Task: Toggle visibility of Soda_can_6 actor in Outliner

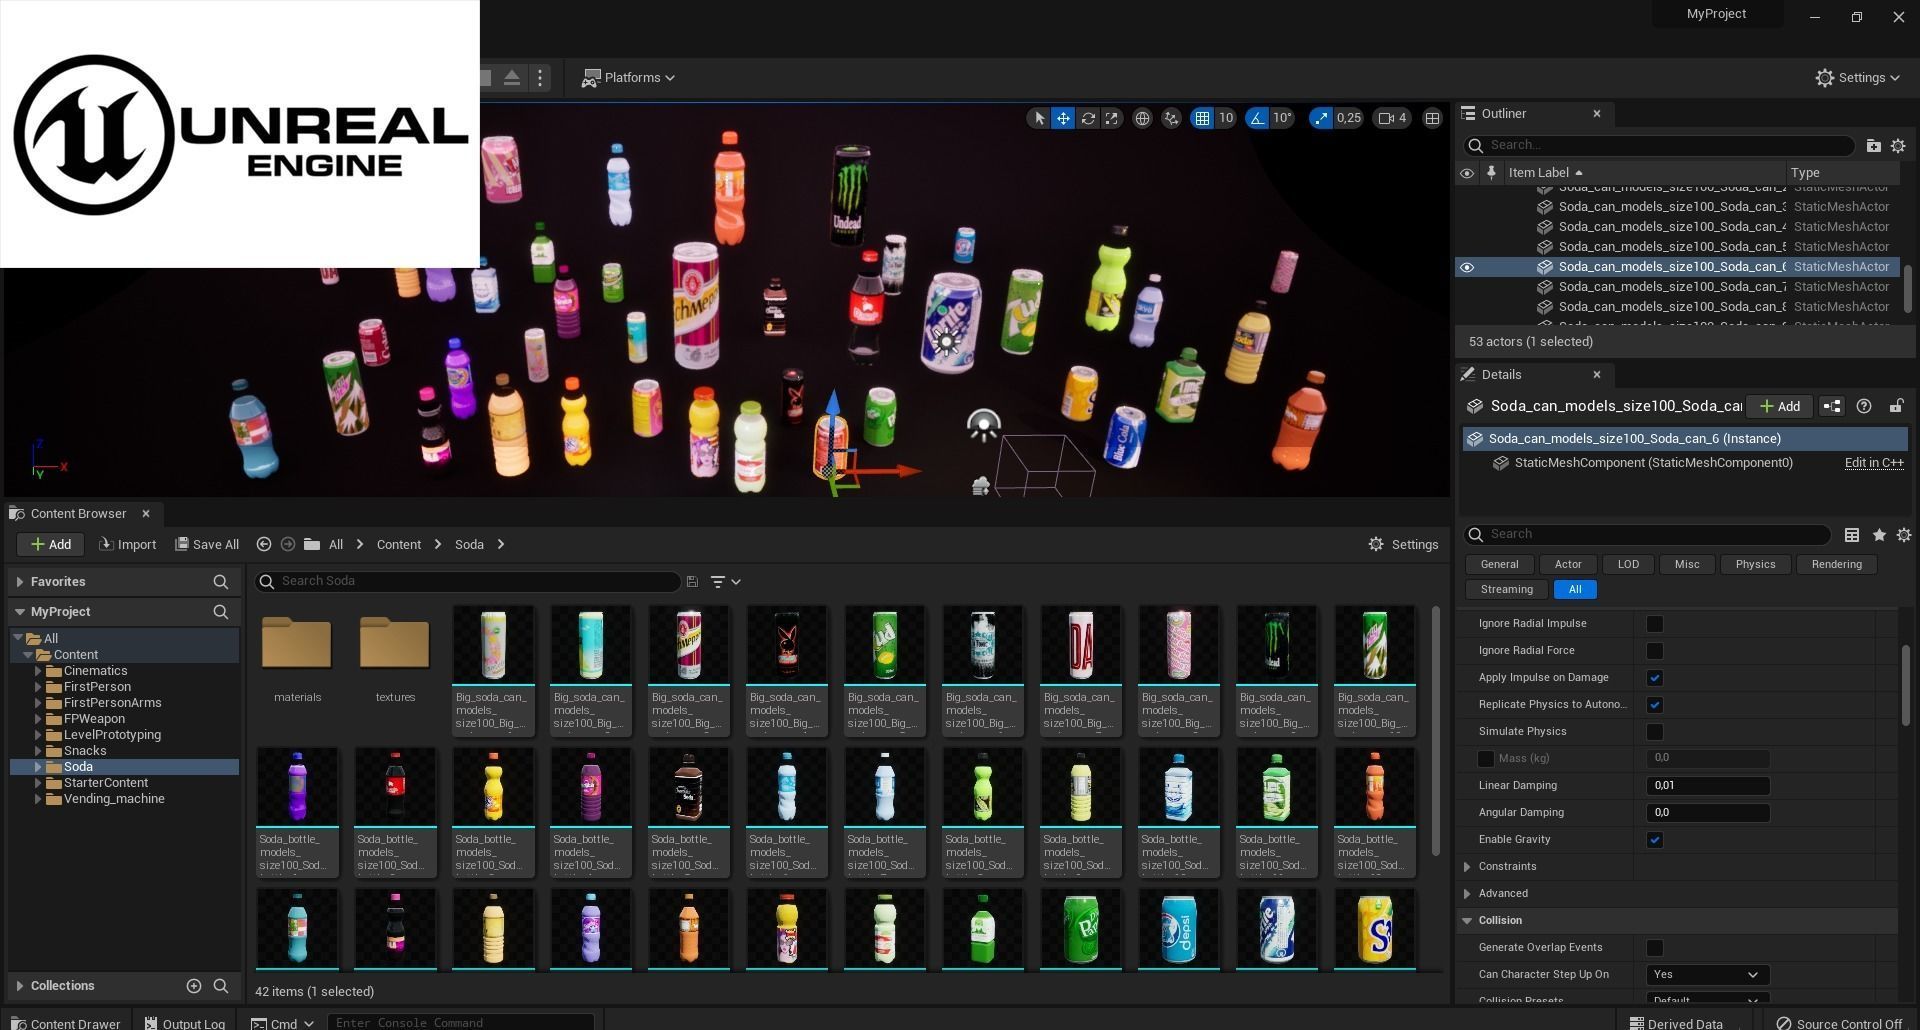Action: [x=1467, y=267]
